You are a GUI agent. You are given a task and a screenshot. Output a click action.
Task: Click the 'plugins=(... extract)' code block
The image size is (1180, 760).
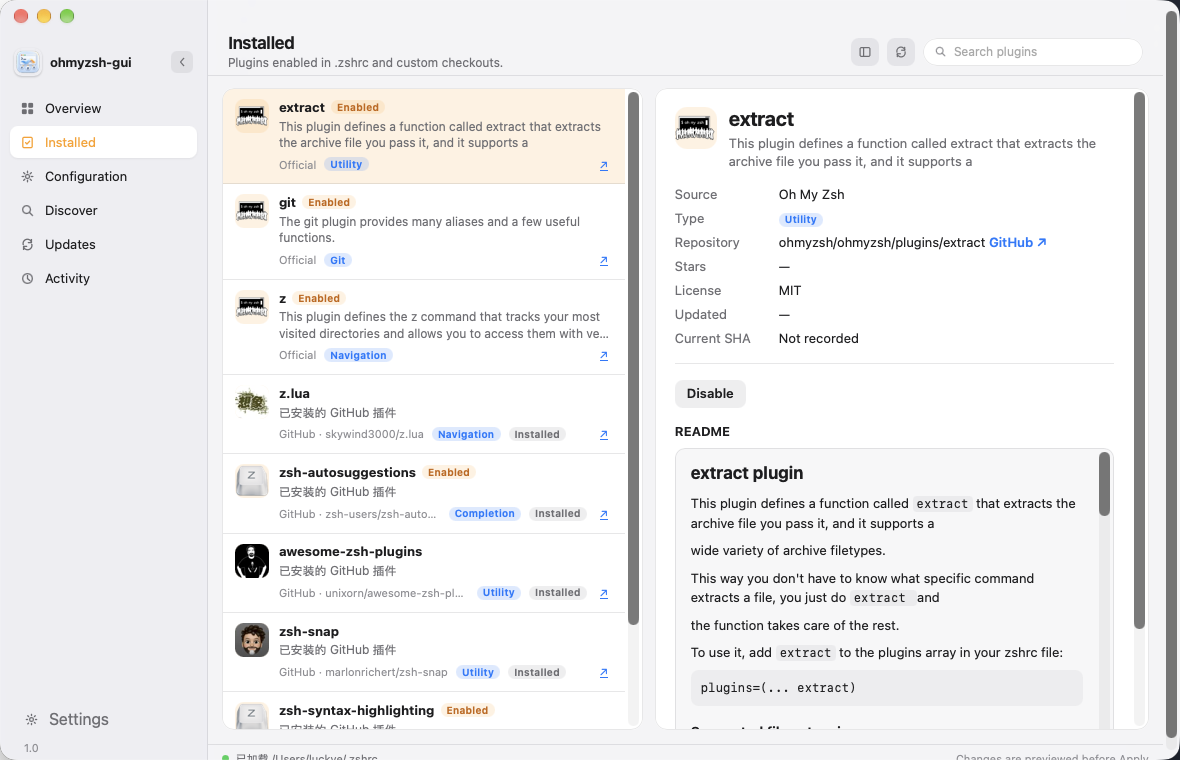(x=887, y=688)
